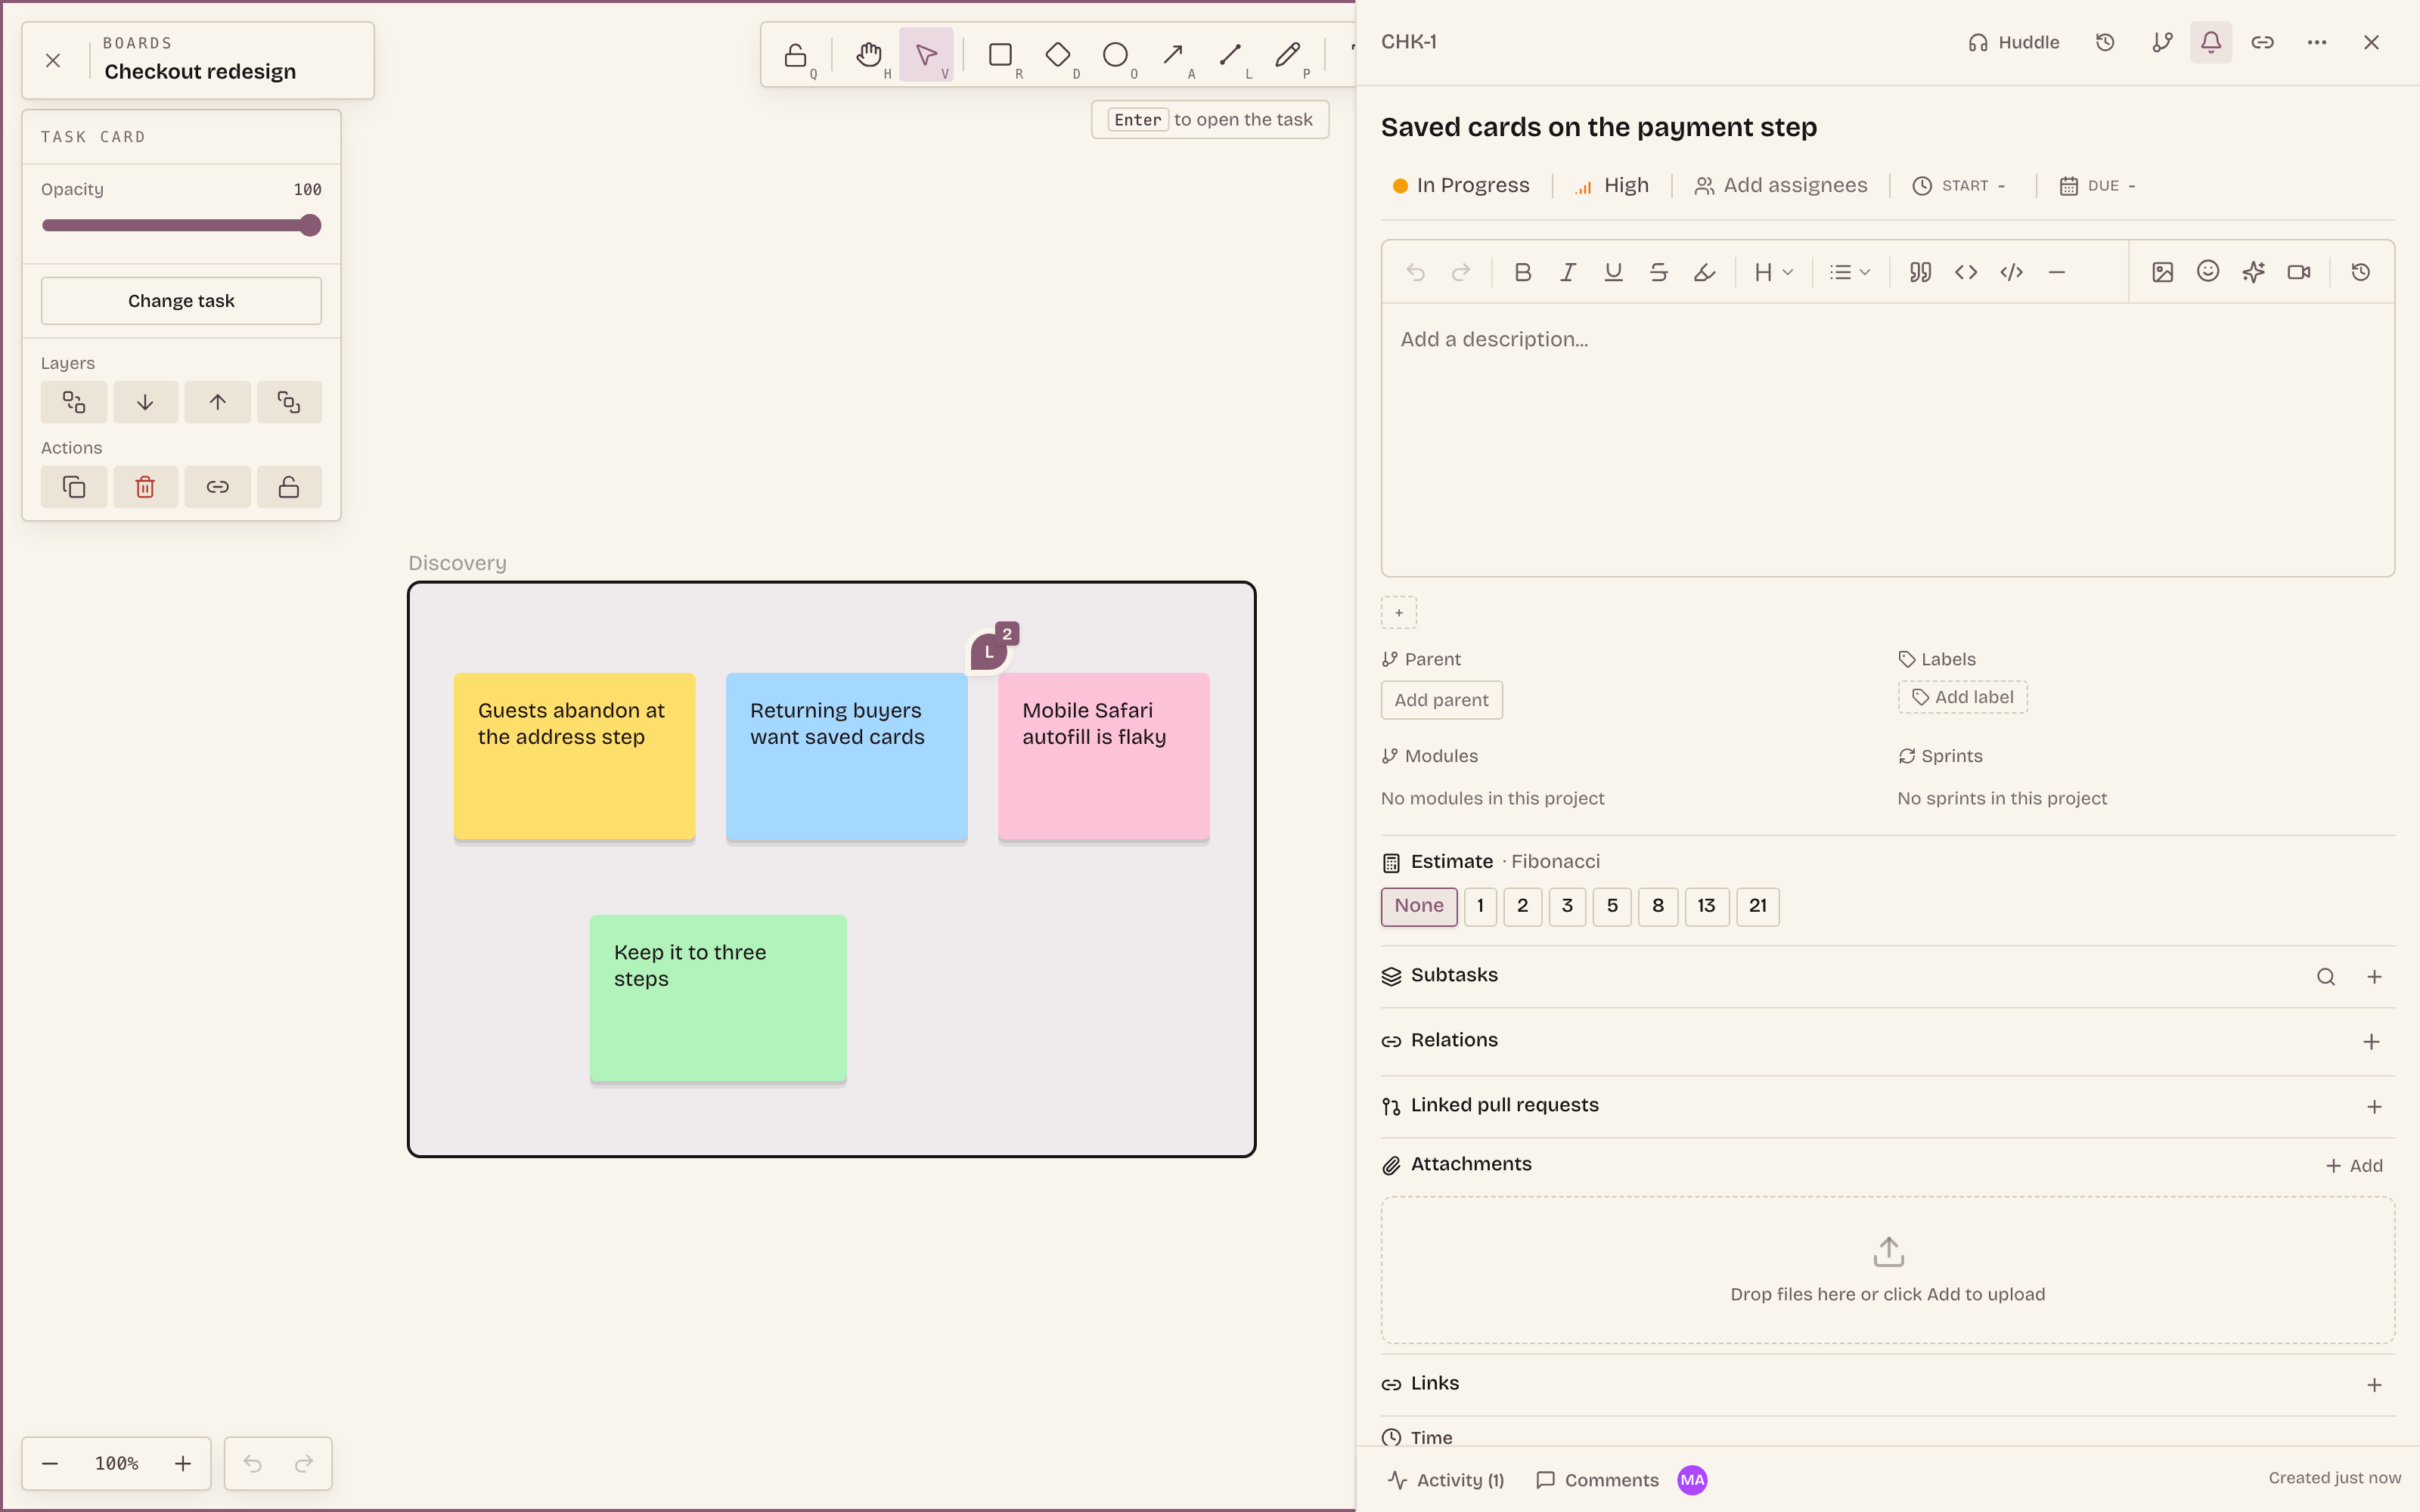This screenshot has width=2420, height=1512.
Task: Toggle task notifications bell
Action: pos(2211,42)
